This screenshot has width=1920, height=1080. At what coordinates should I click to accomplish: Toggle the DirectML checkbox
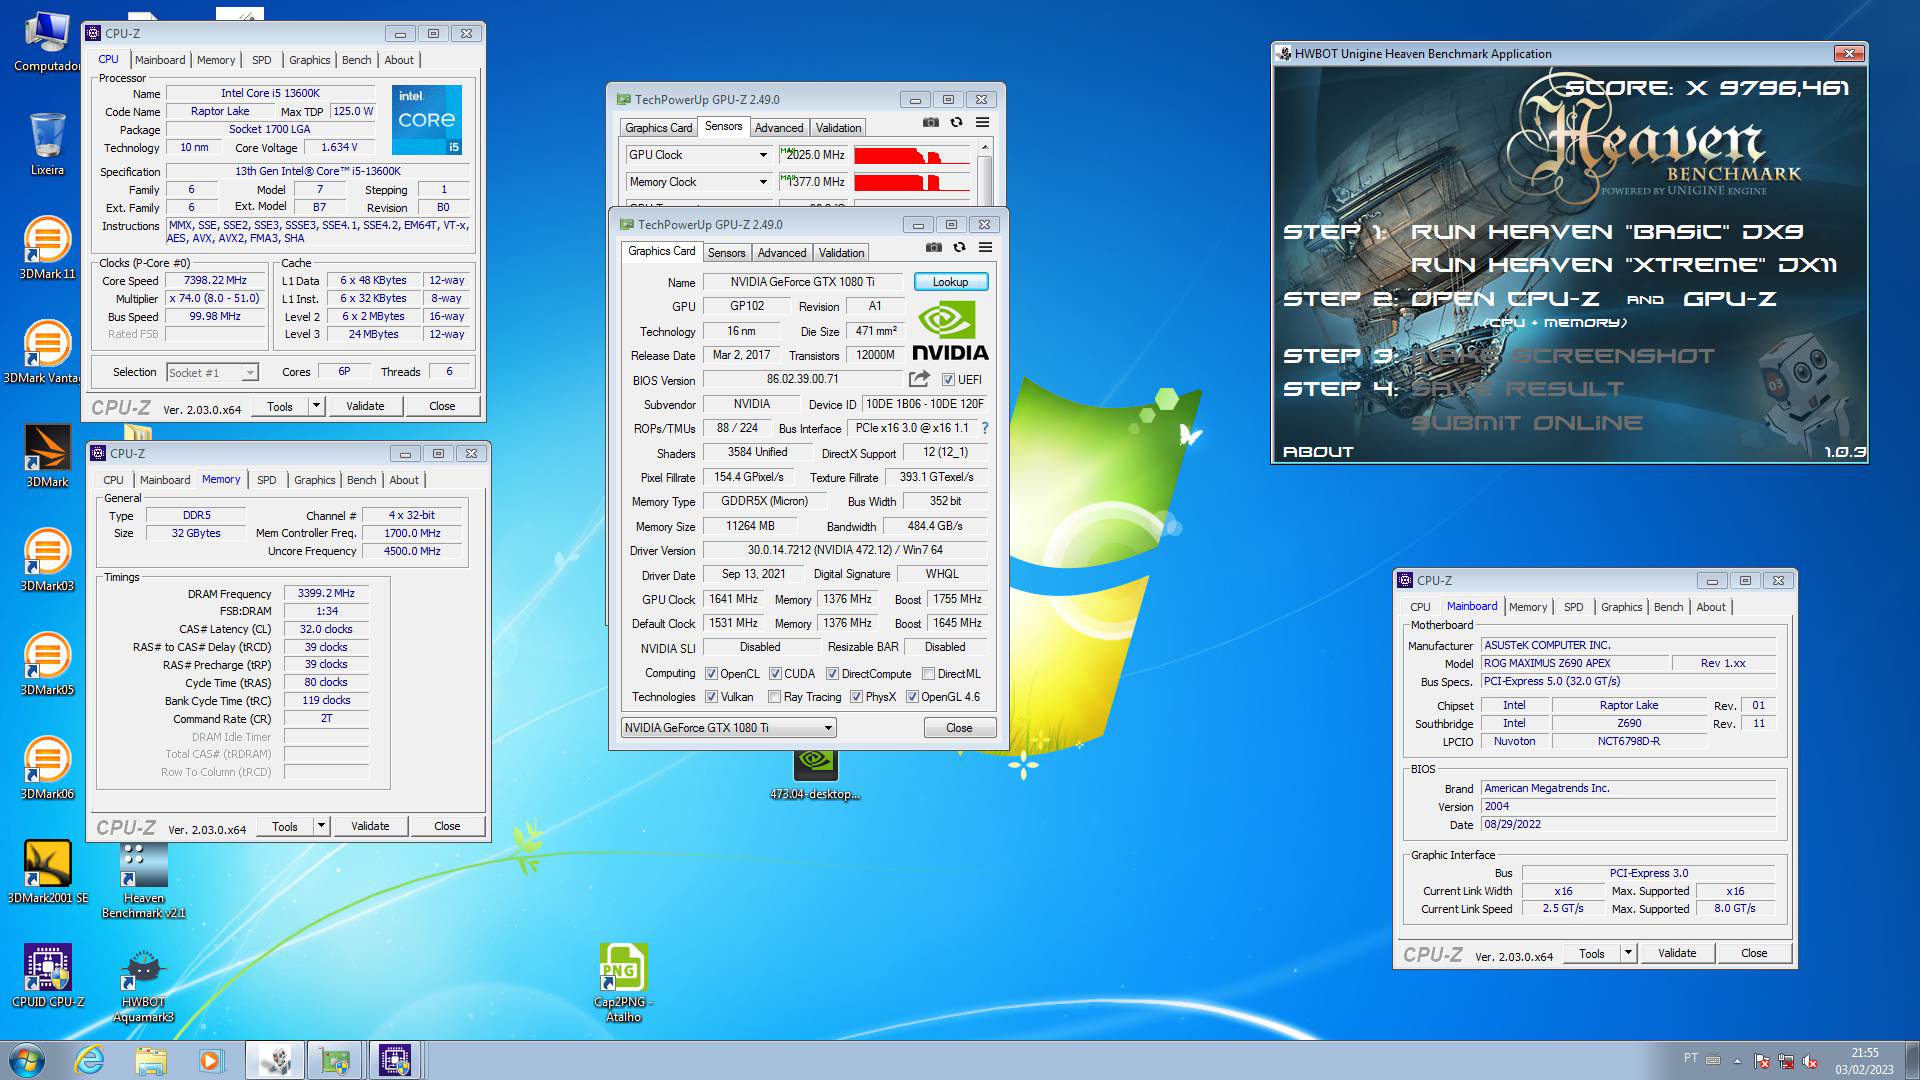928,674
